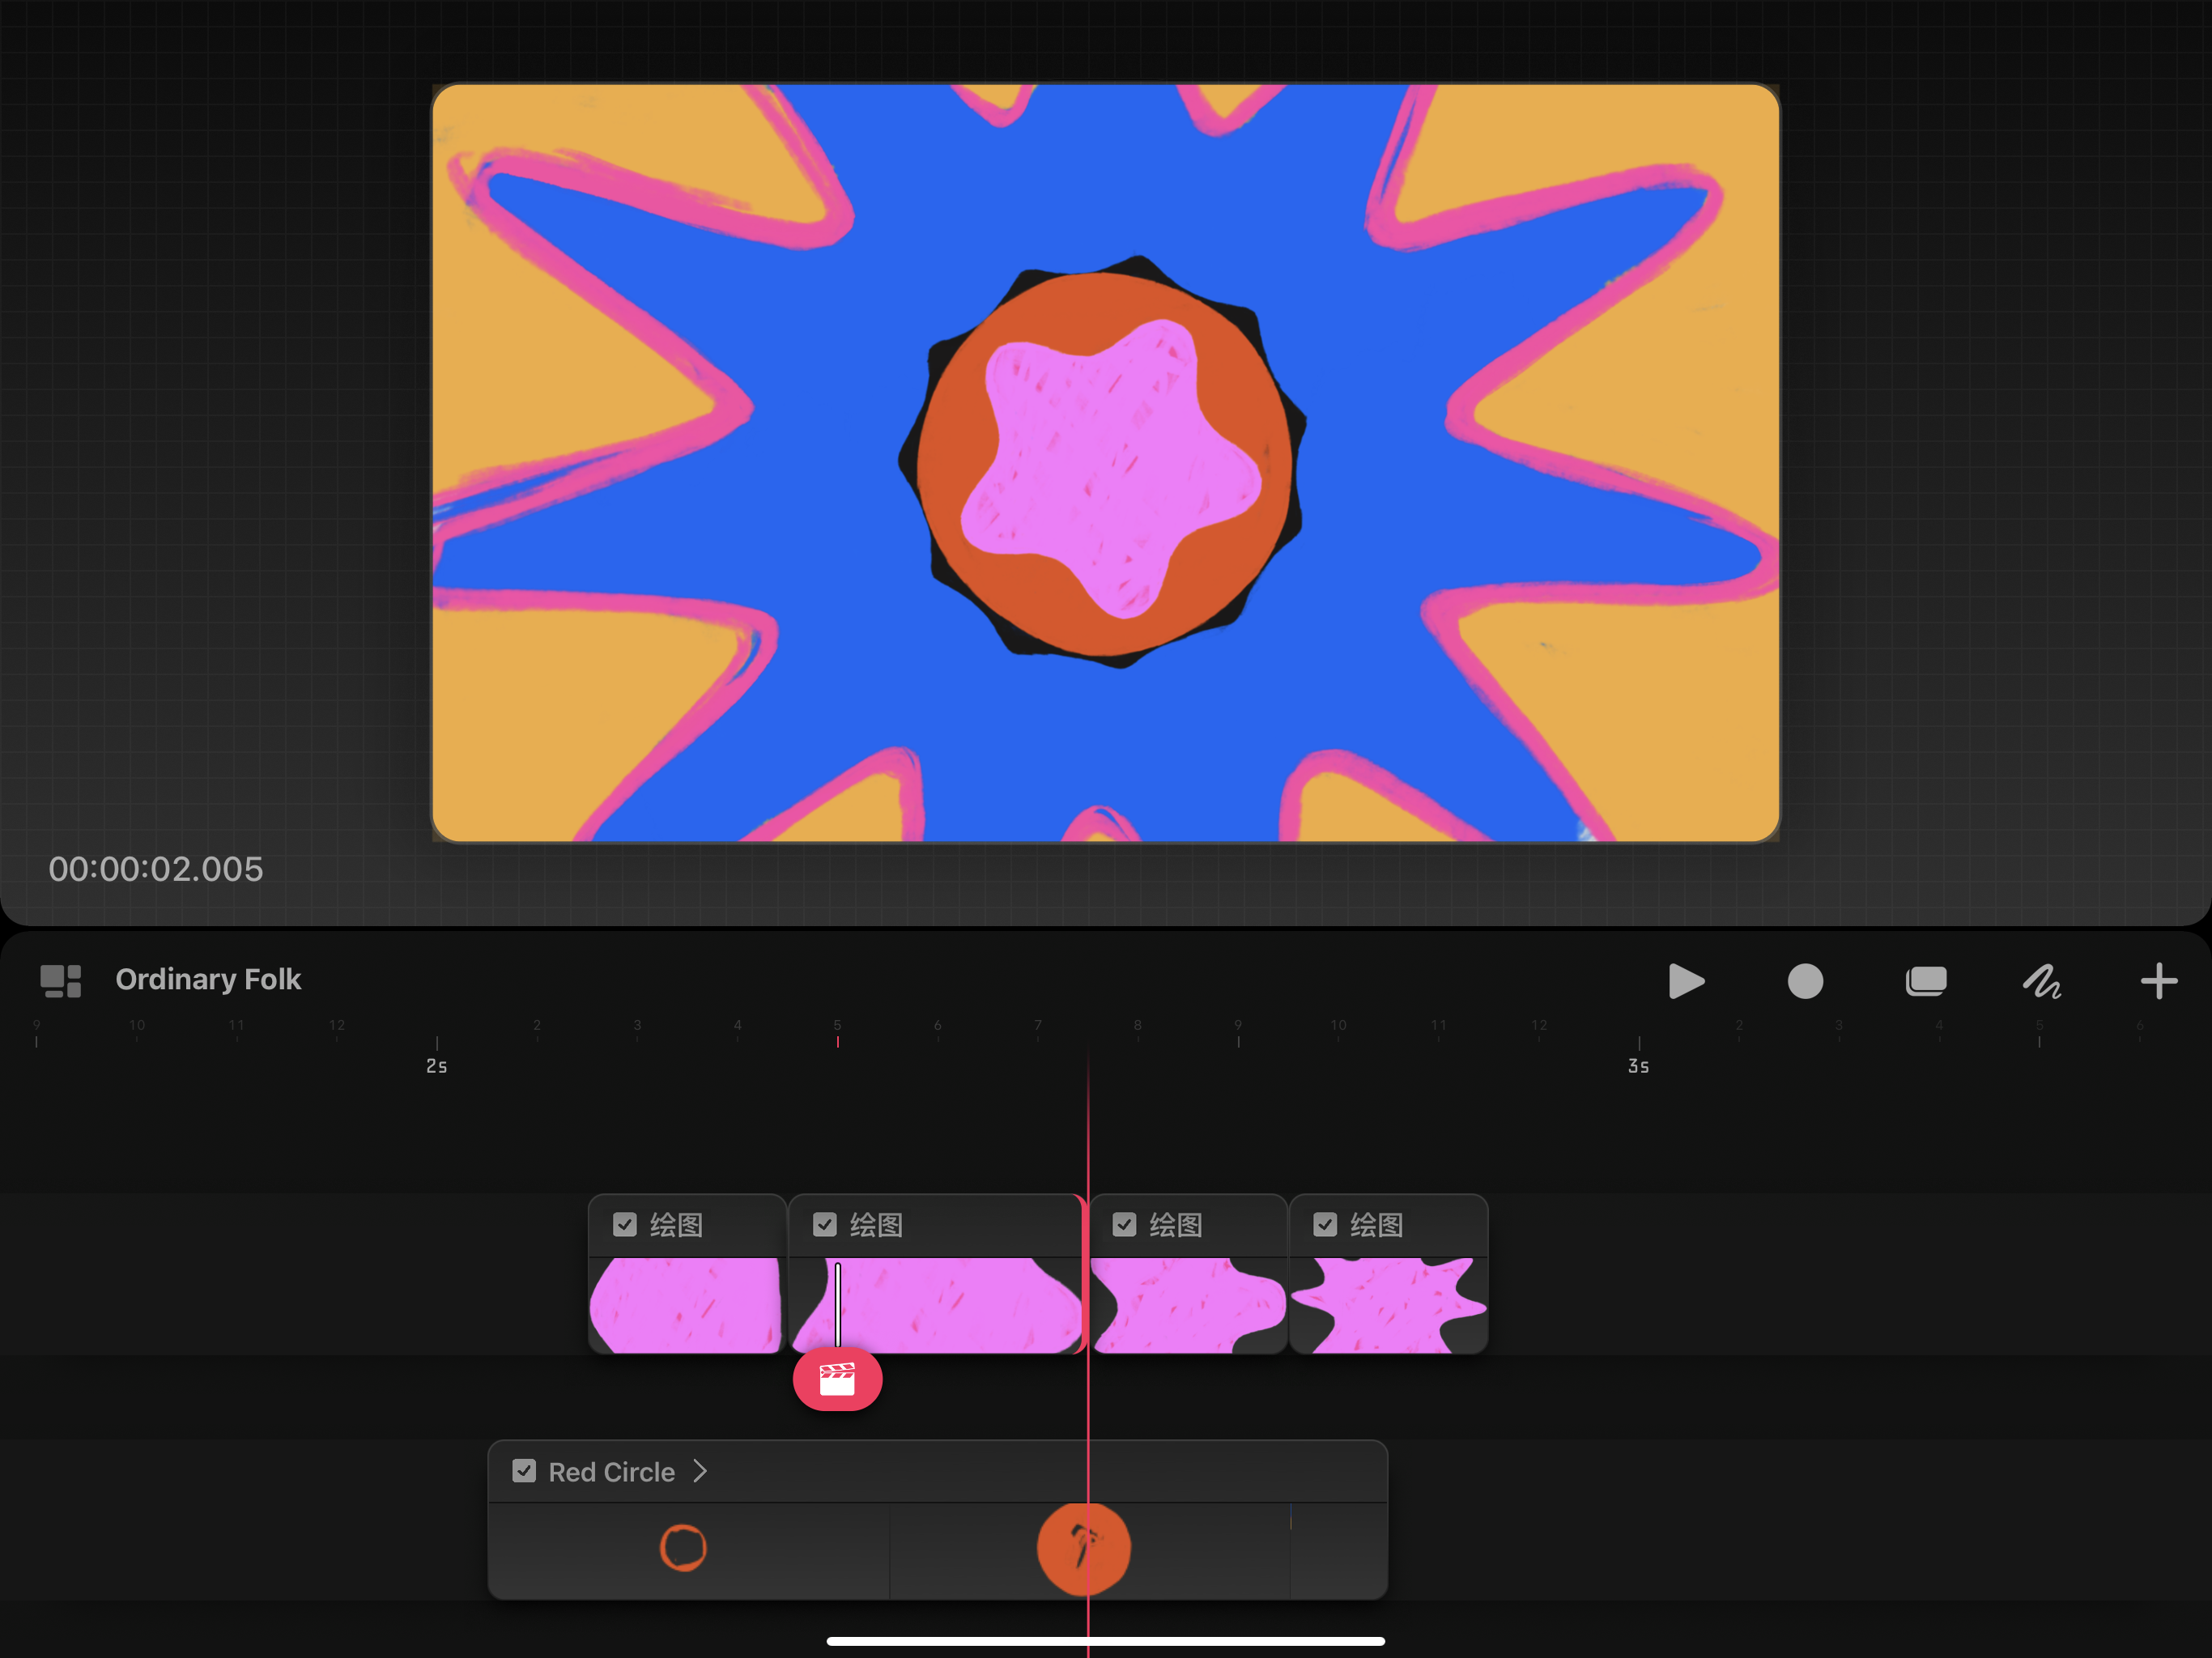Click the plus icon to add a track

[2158, 981]
